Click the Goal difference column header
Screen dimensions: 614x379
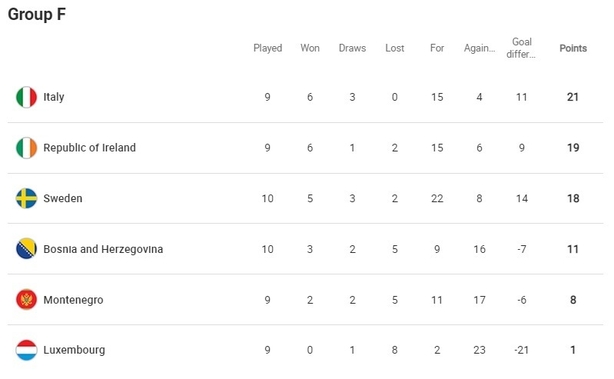pos(521,48)
